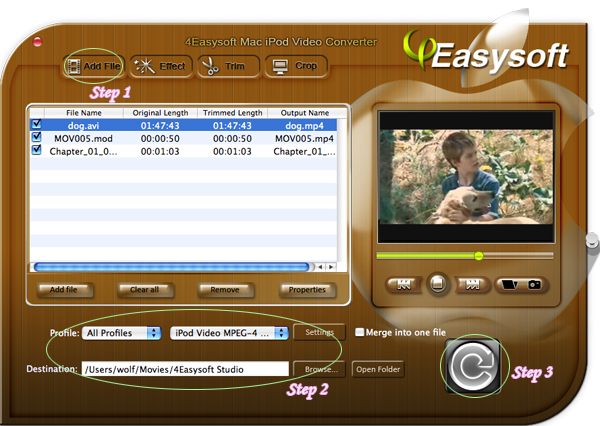The height and width of the screenshot is (426, 600).
Task: Click the Remove button
Action: click(x=225, y=290)
